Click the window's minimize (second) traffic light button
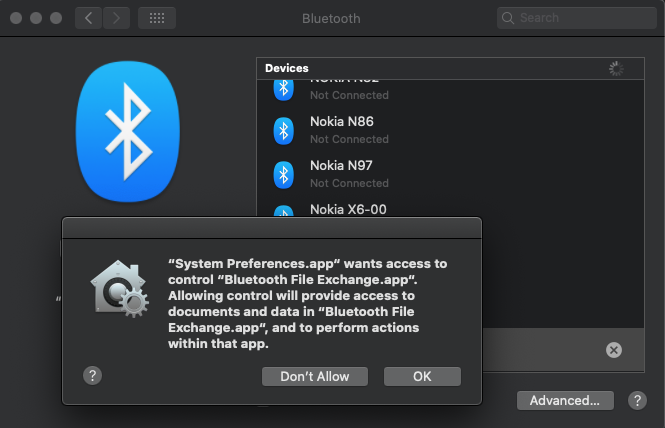 (x=36, y=18)
